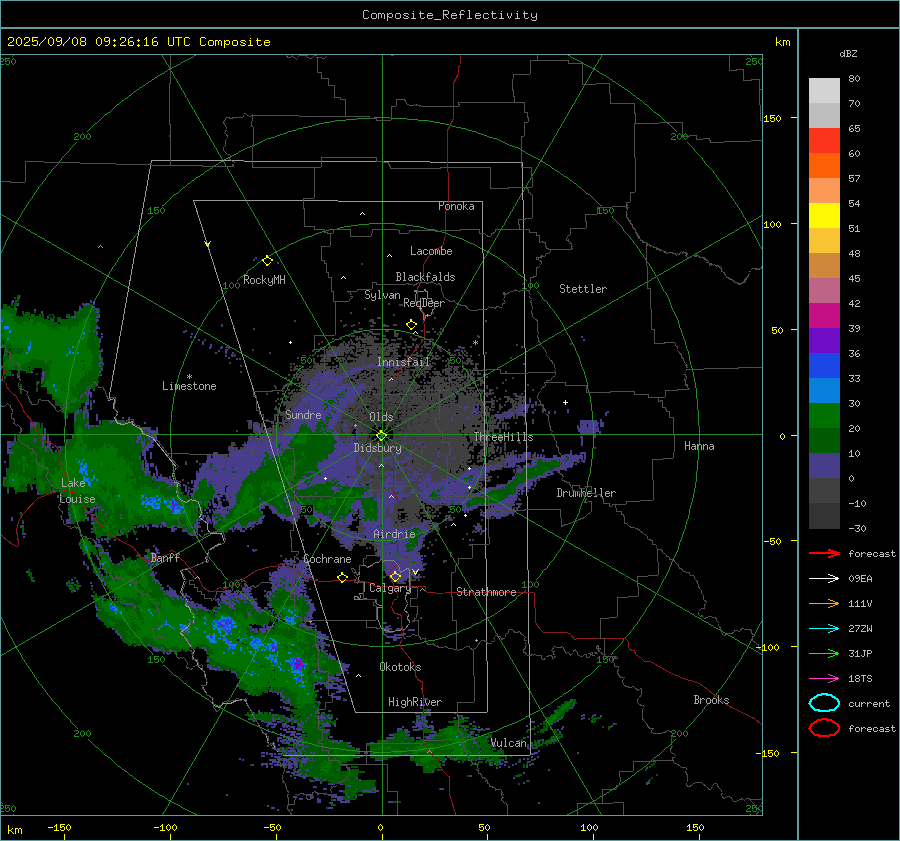Image resolution: width=900 pixels, height=841 pixels.
Task: Click the Banff town label
Action: 165,557
